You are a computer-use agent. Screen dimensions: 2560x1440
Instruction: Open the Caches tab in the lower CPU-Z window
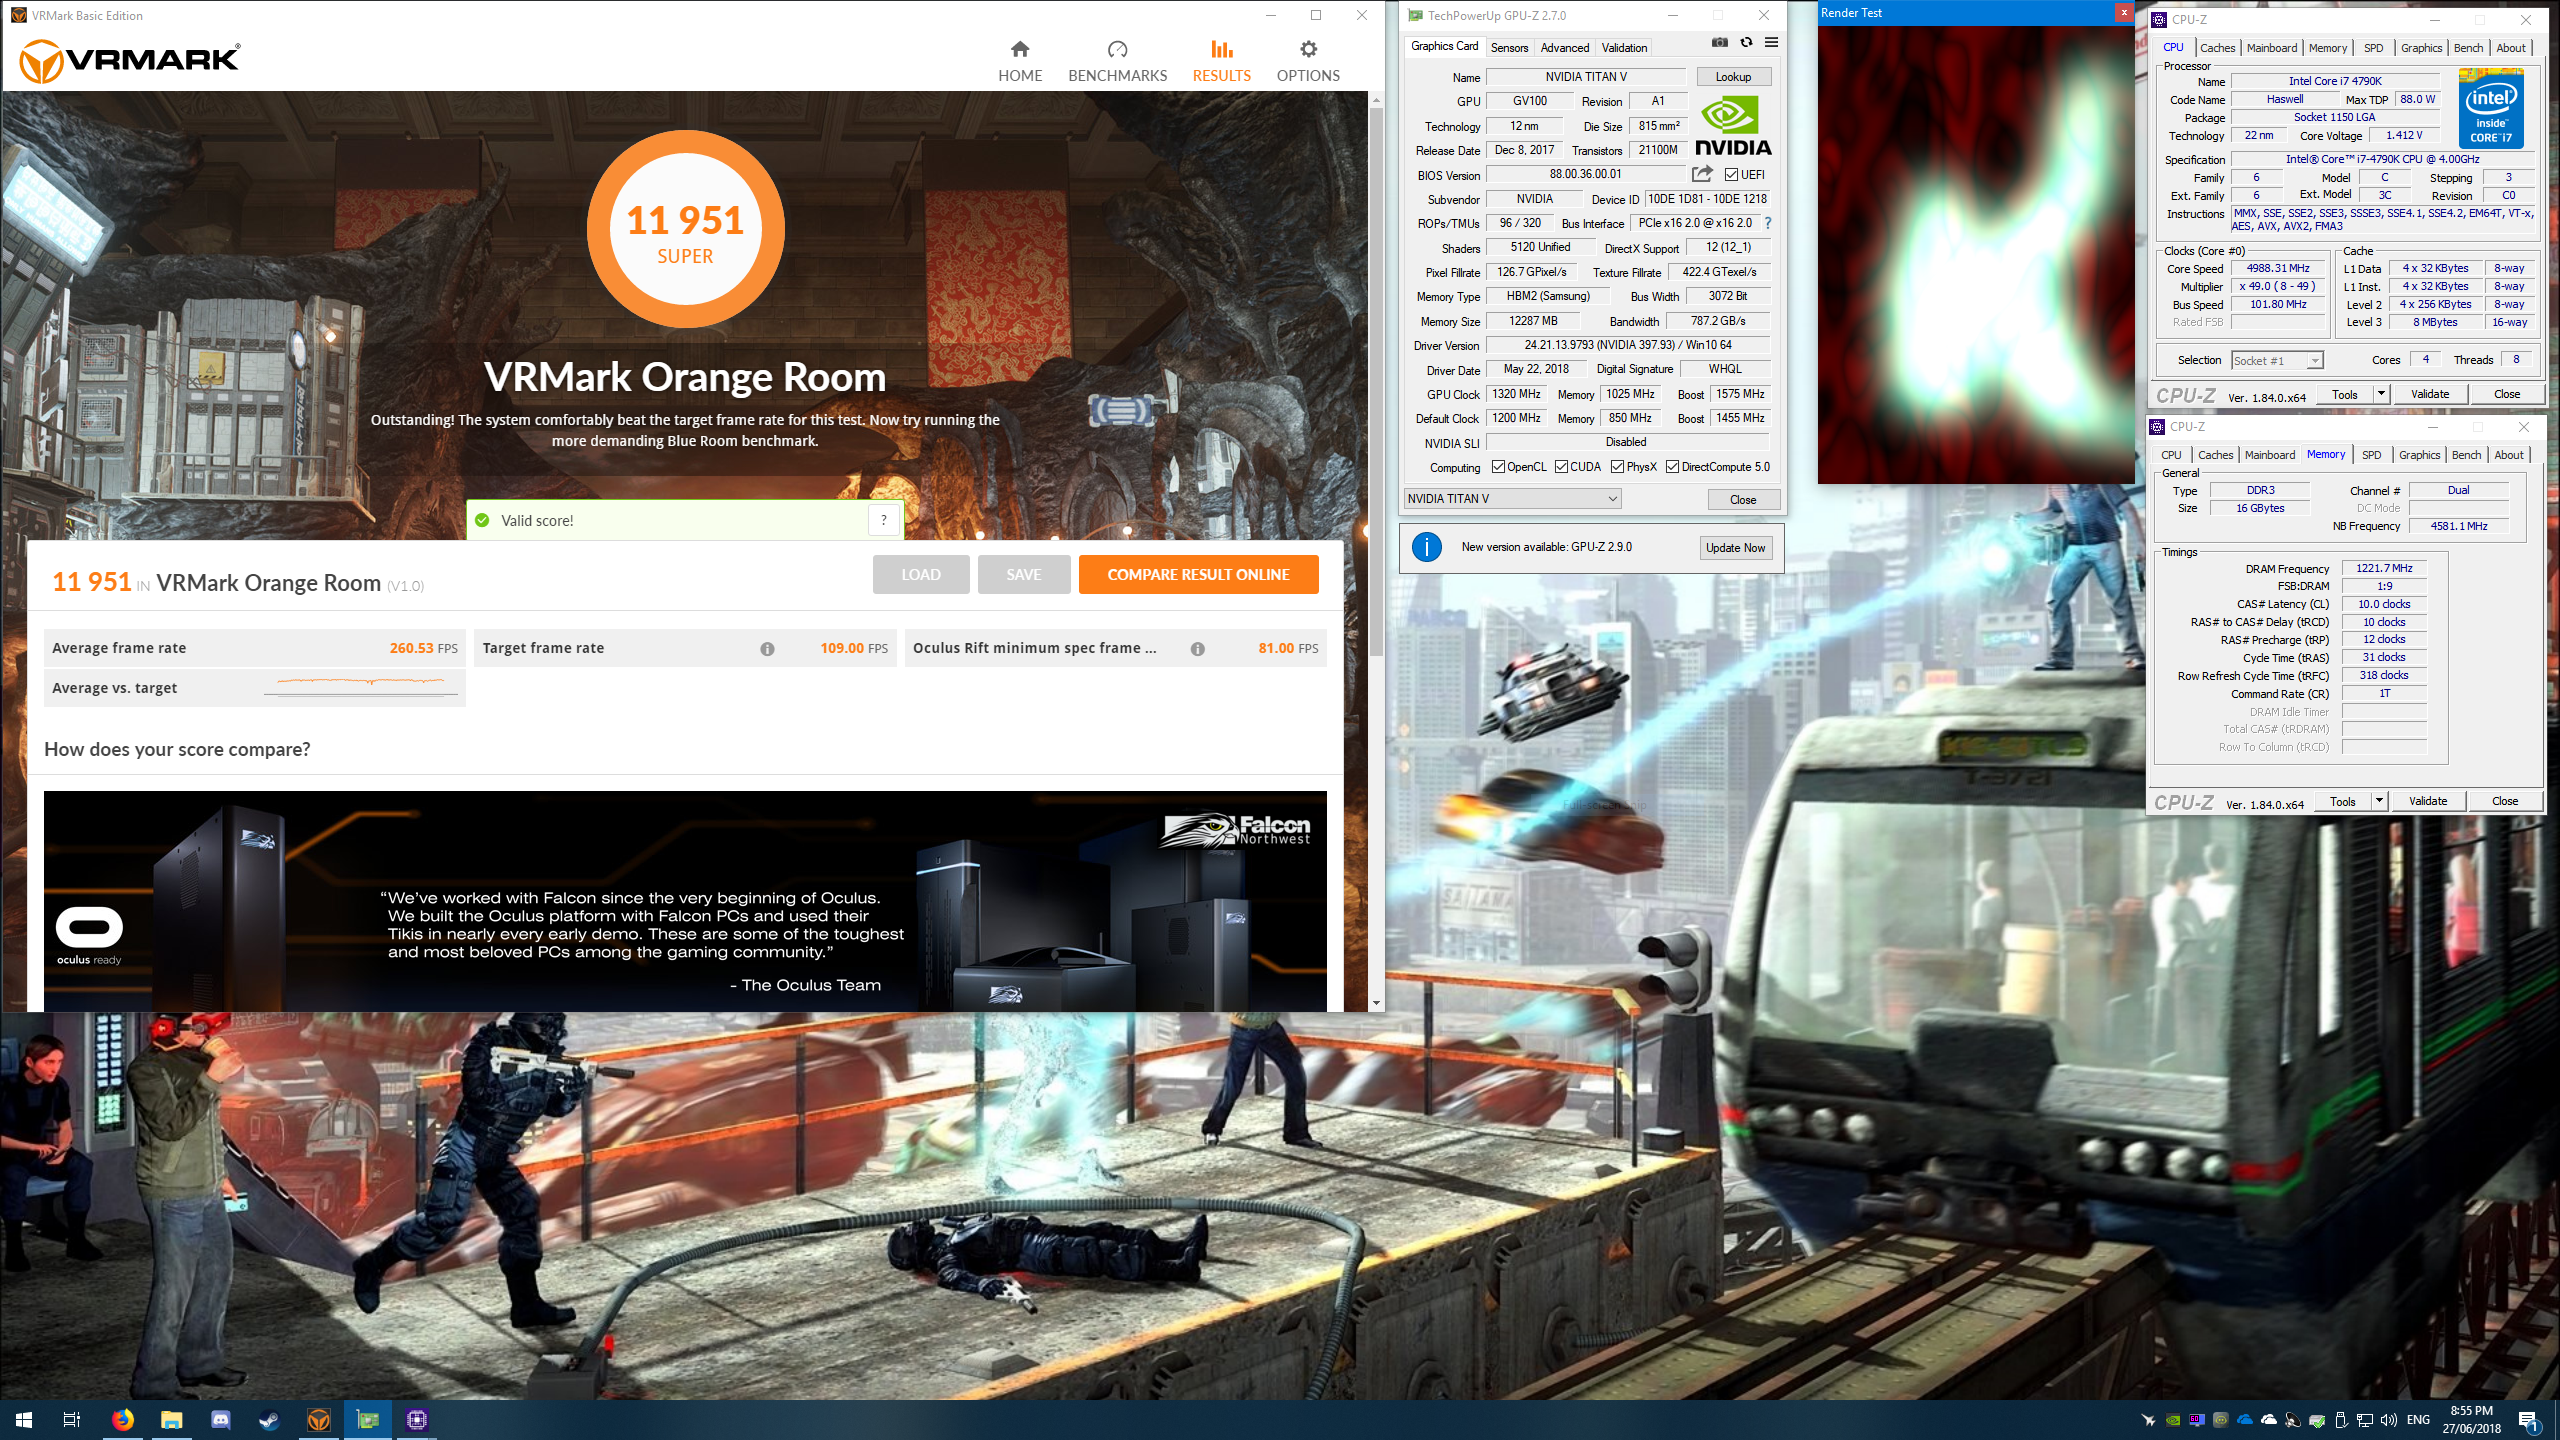point(2215,455)
